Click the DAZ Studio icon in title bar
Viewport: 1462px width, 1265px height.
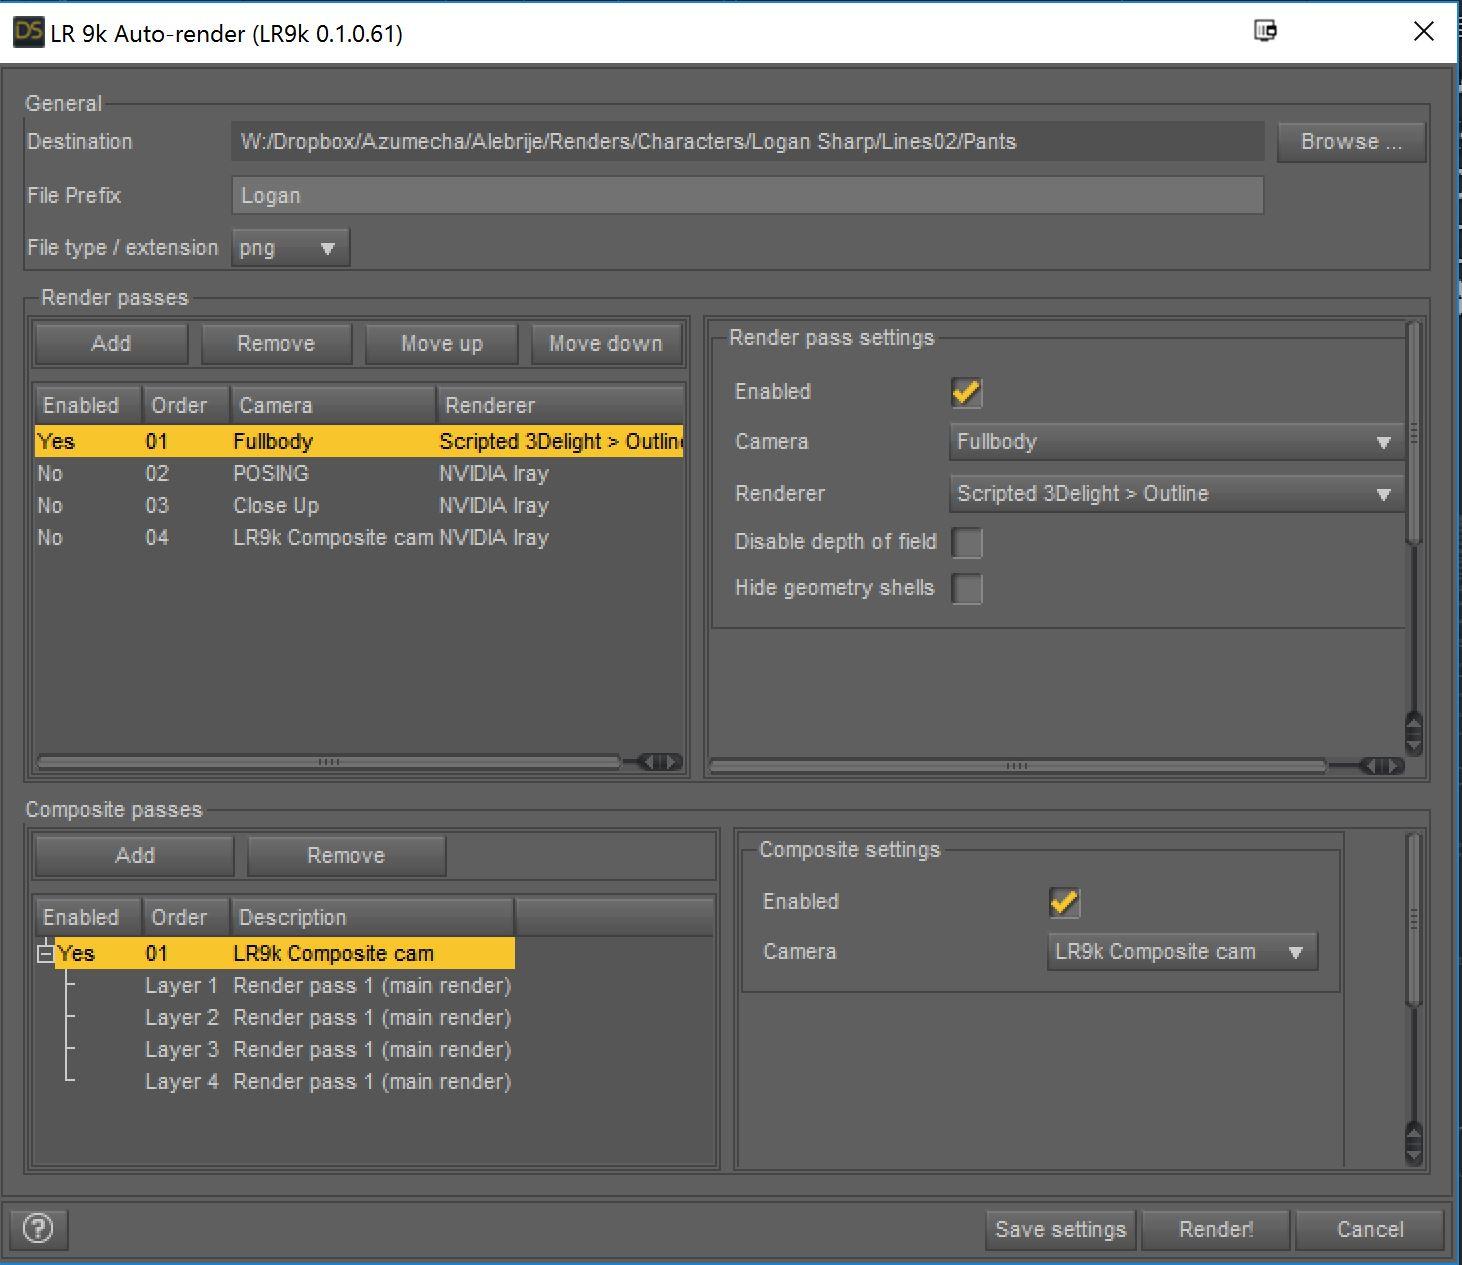[28, 32]
